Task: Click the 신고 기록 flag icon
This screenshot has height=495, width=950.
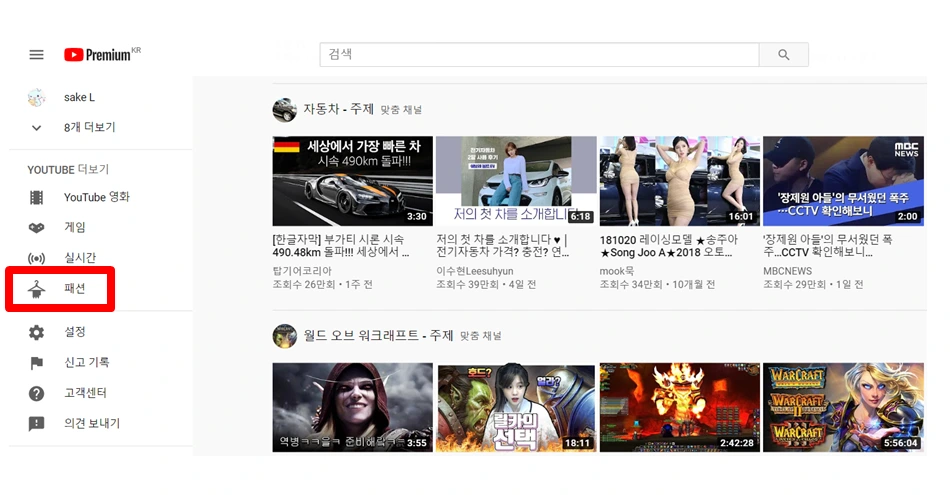Action: (x=36, y=363)
